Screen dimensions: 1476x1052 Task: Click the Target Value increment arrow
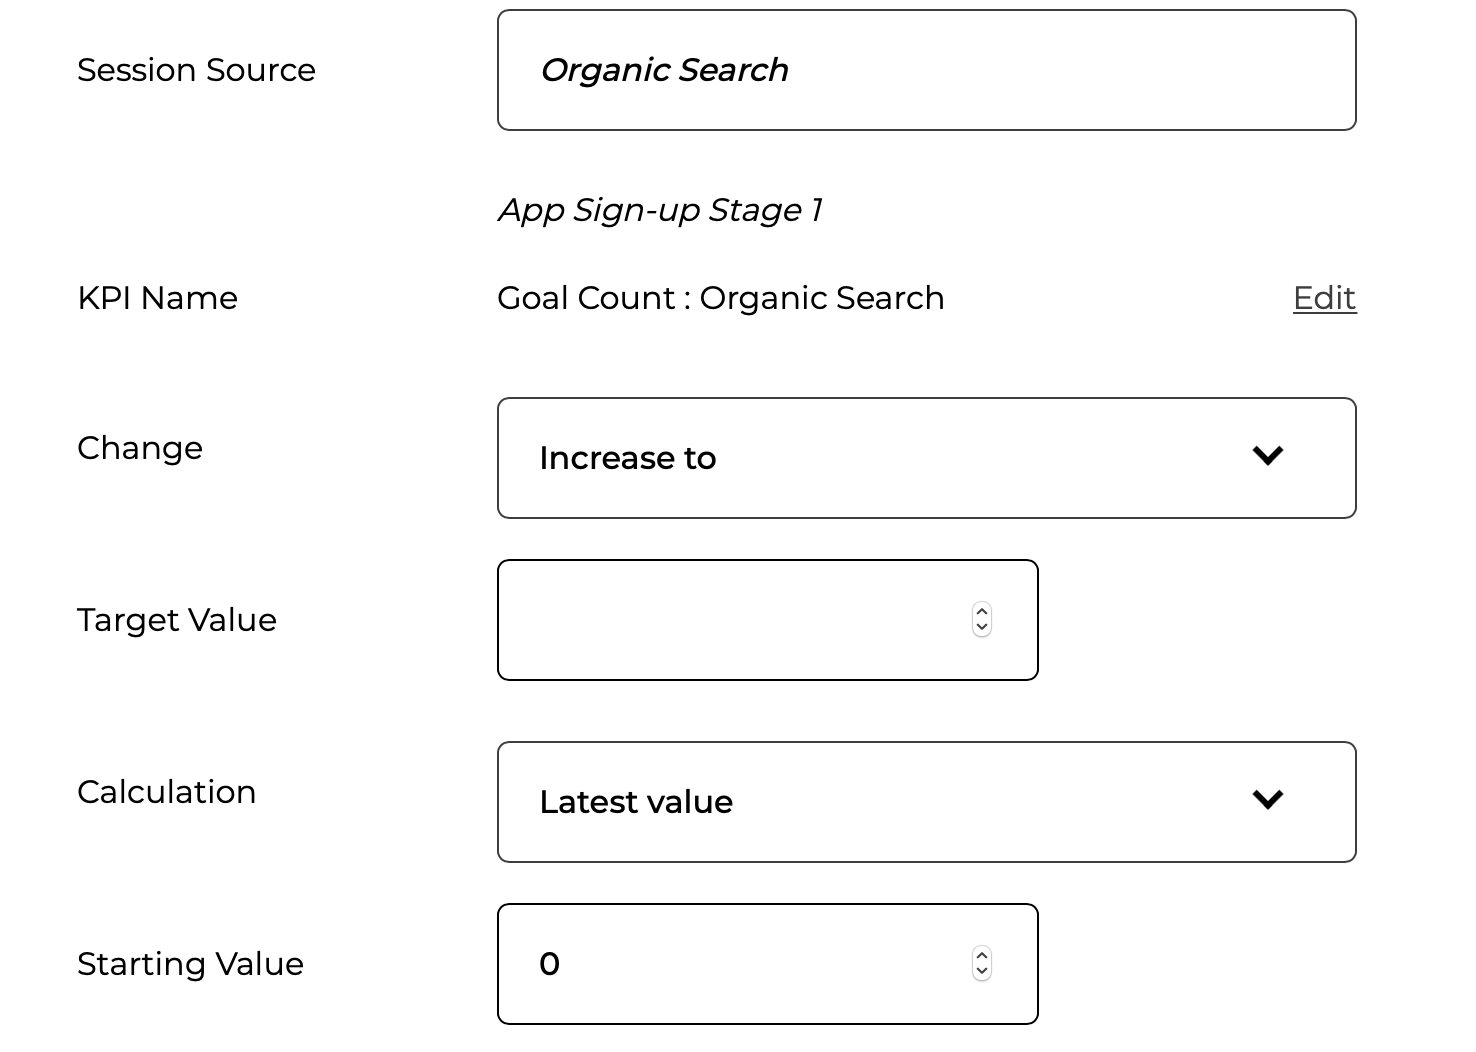click(982, 611)
